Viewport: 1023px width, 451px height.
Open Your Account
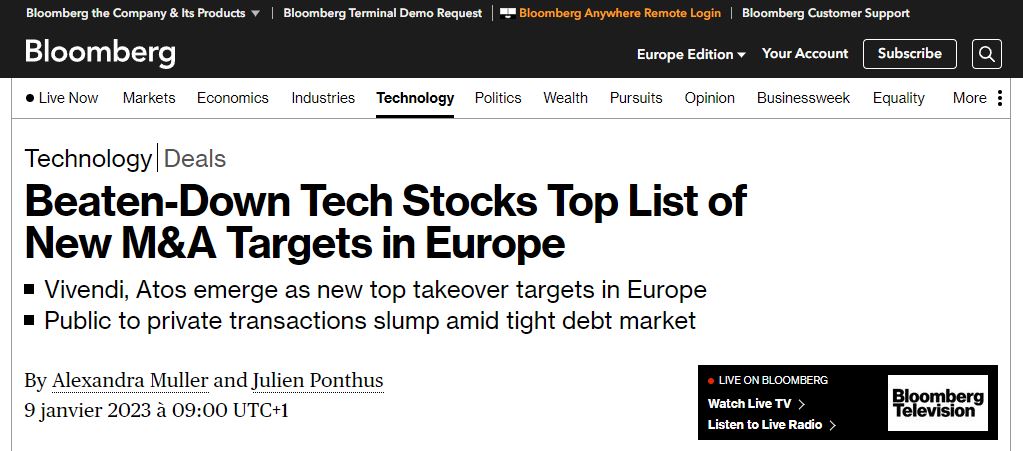[805, 54]
